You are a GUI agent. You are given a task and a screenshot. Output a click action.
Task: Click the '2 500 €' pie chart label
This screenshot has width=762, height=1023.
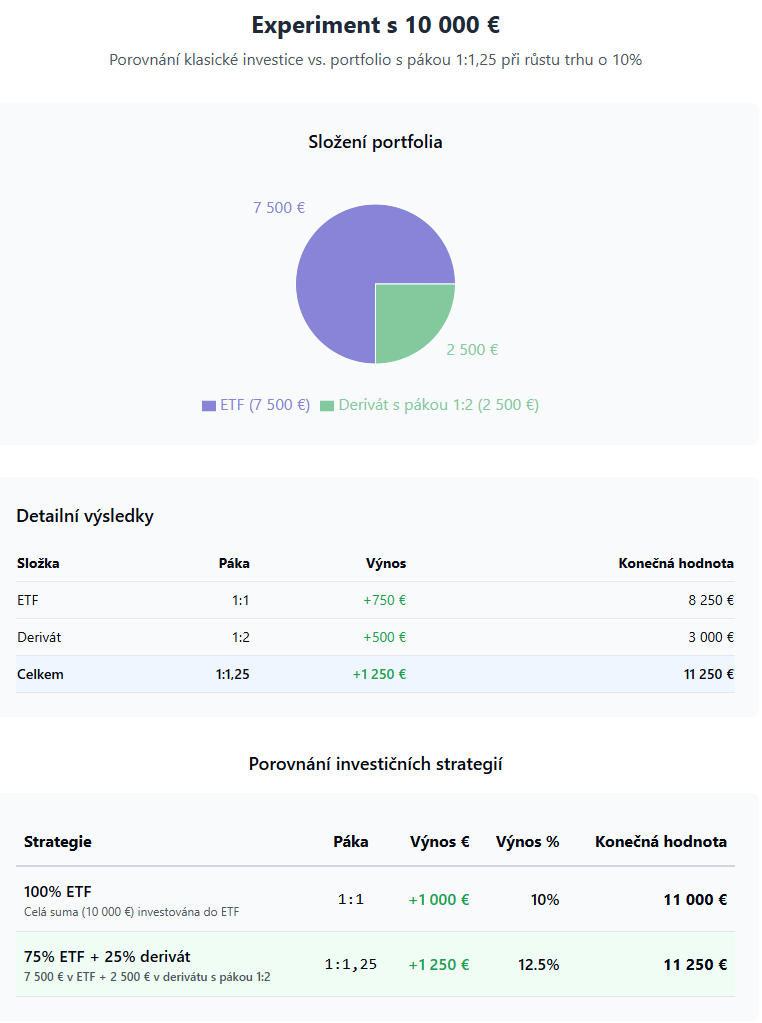[472, 350]
